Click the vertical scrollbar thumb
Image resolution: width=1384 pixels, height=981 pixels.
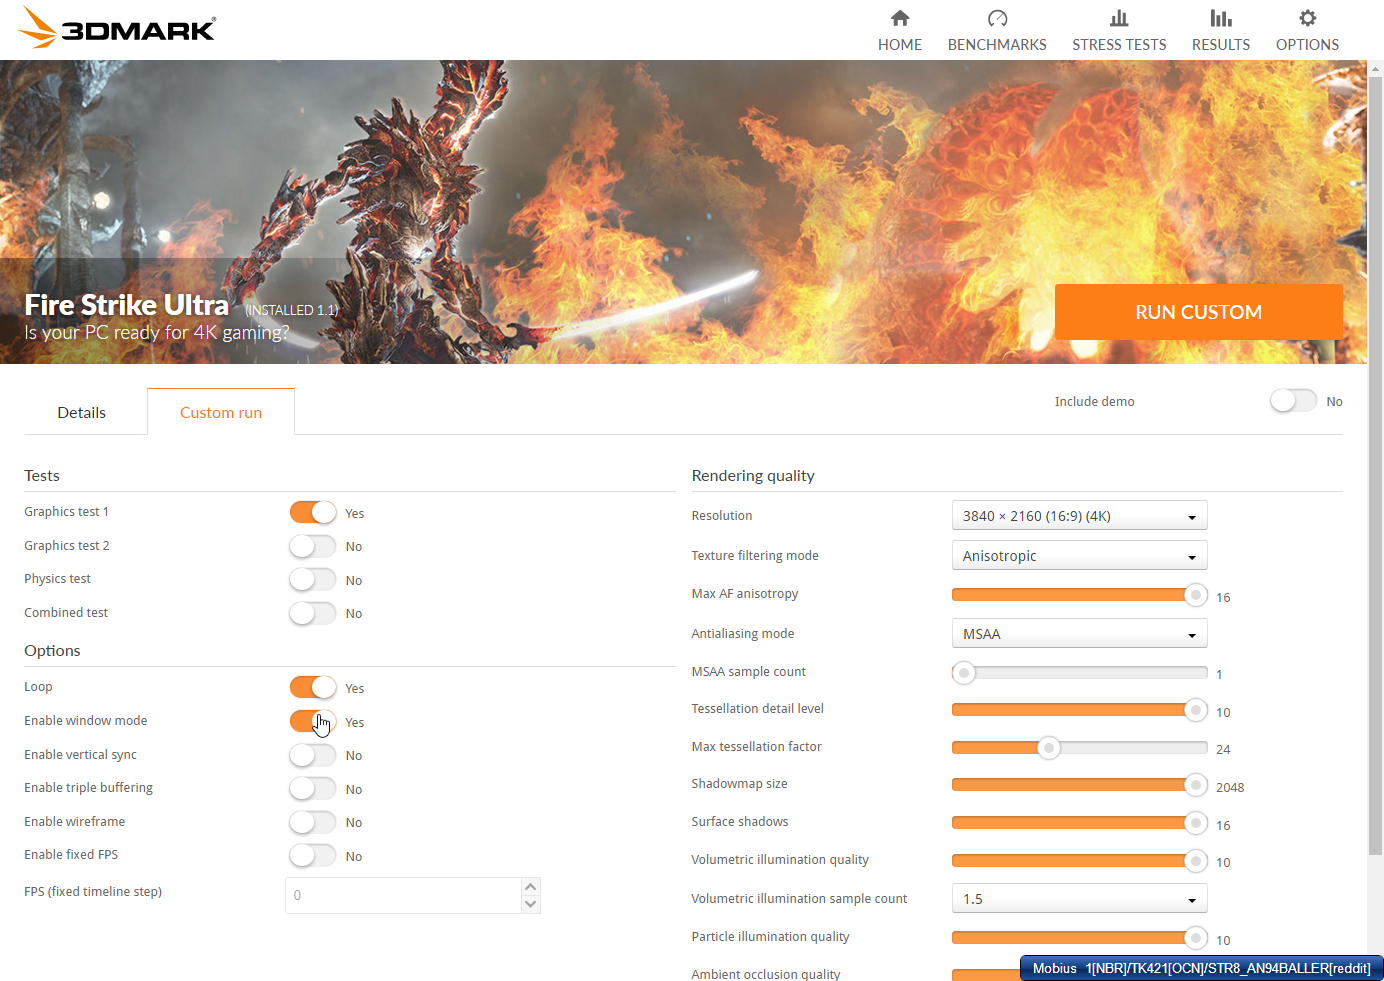pos(1375,465)
